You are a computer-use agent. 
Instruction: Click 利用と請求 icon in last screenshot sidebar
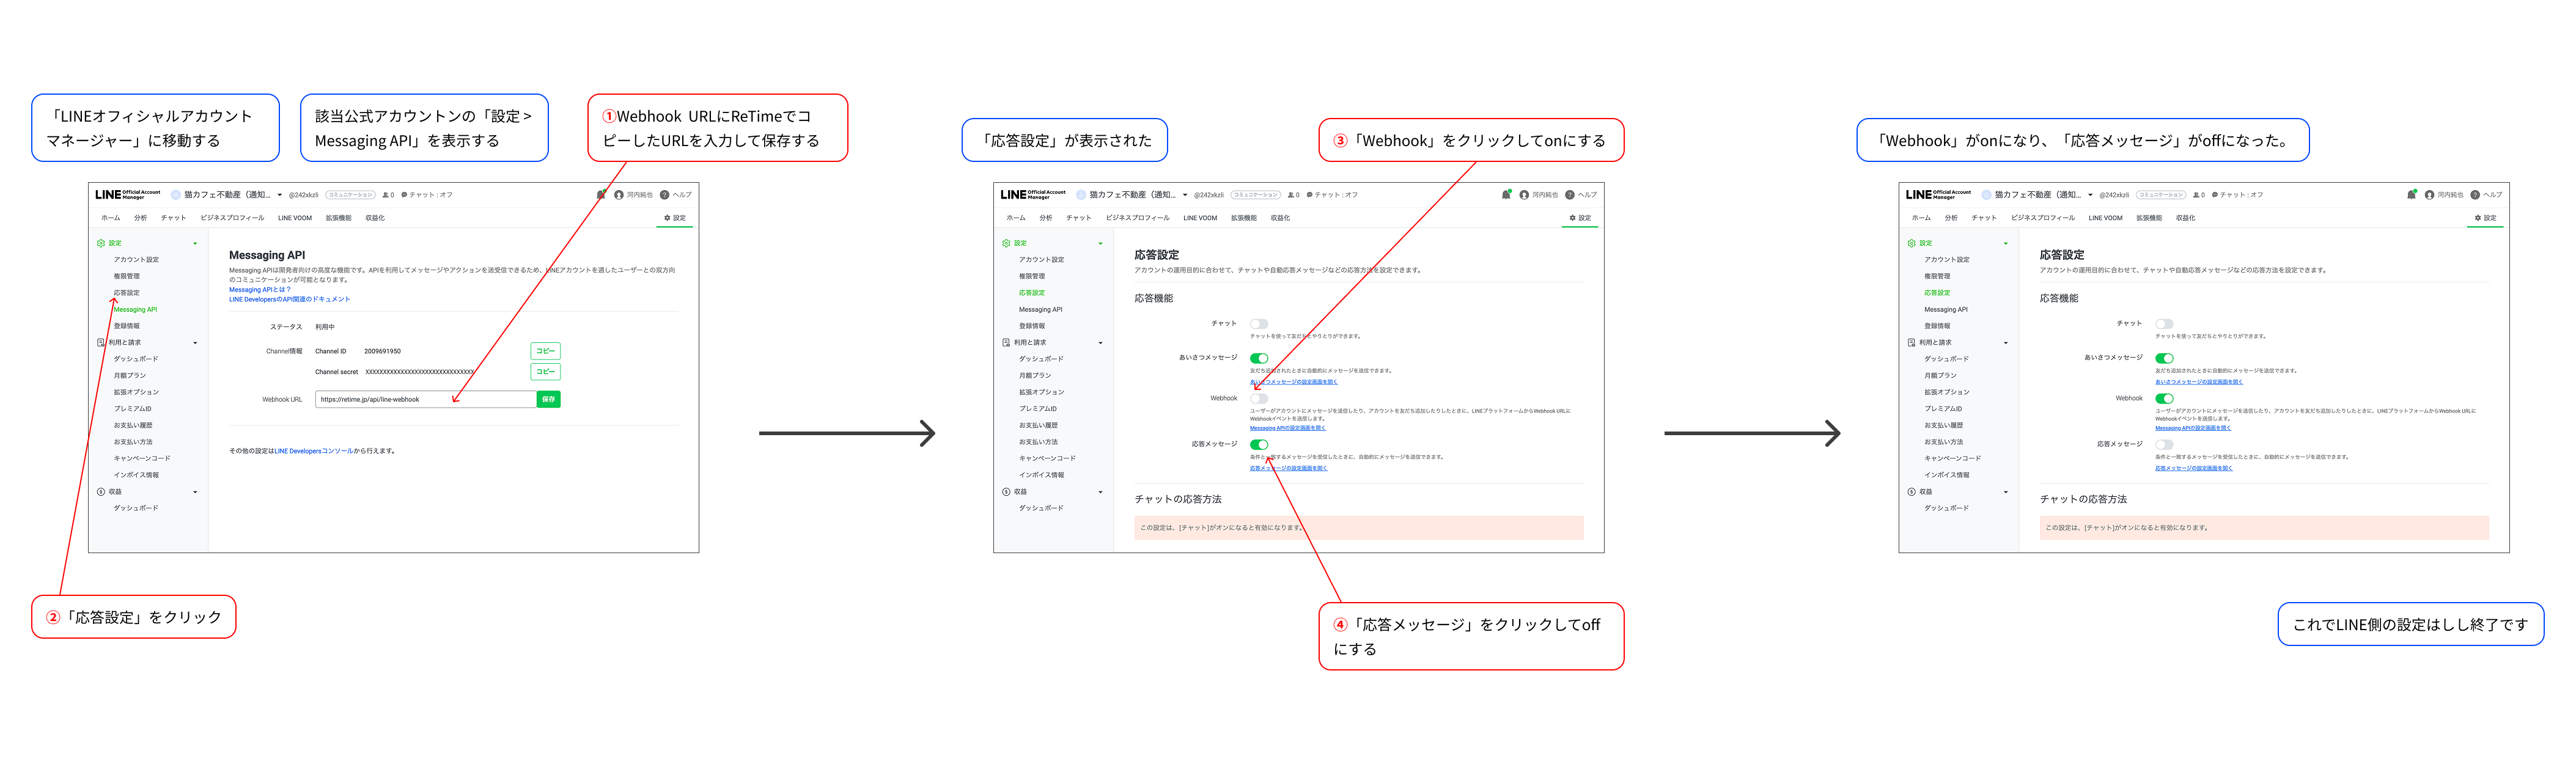(x=1911, y=342)
